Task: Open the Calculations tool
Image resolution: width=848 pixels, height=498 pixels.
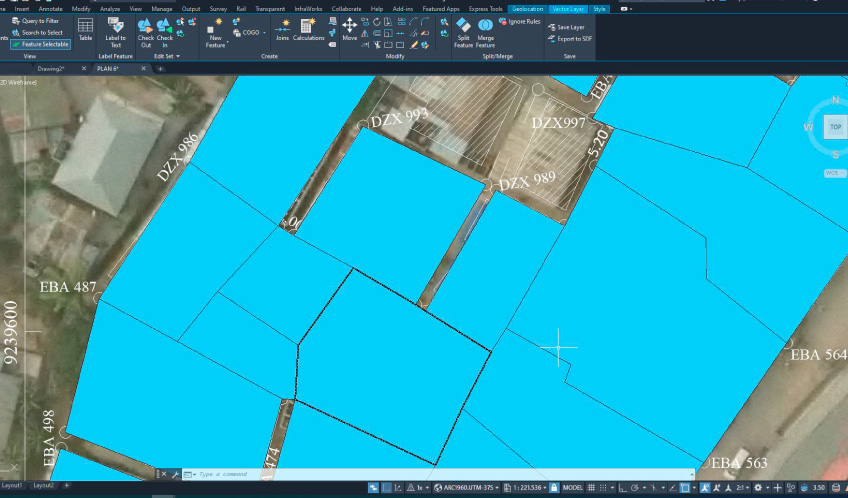Action: 308,28
